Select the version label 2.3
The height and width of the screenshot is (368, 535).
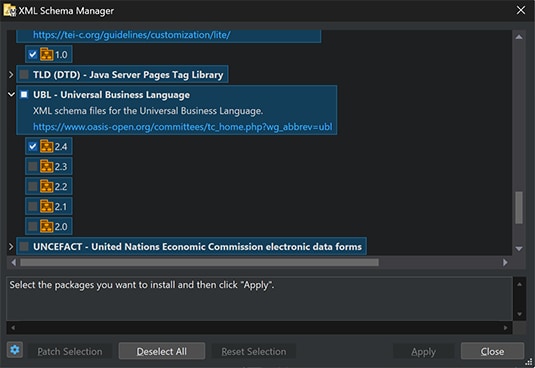[61, 166]
